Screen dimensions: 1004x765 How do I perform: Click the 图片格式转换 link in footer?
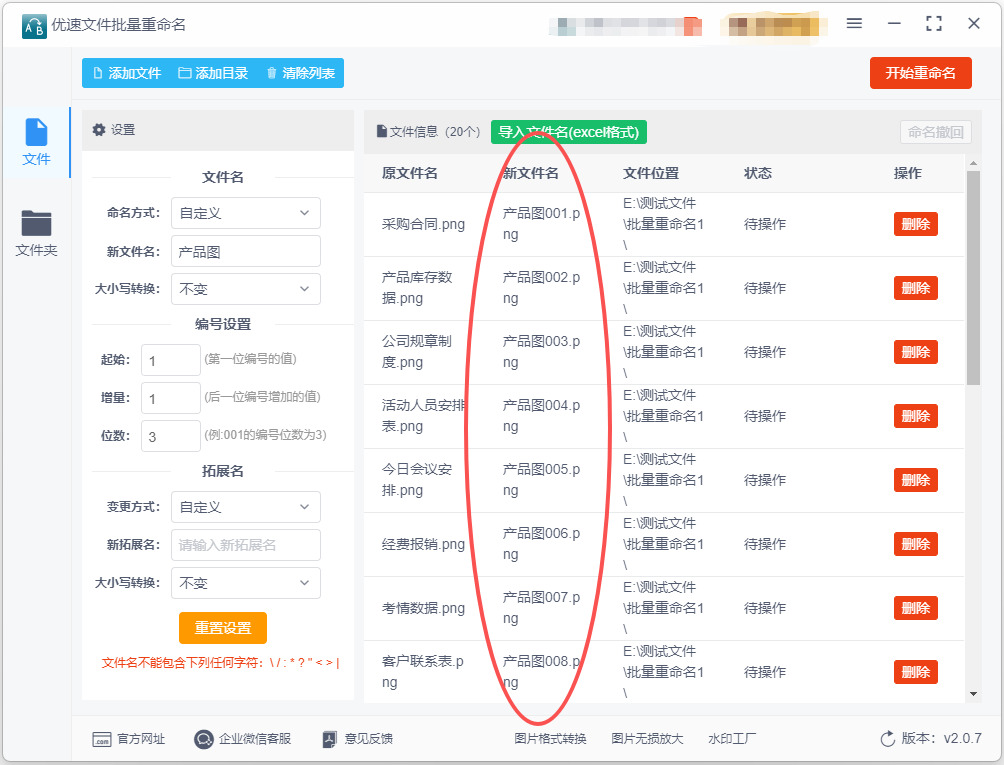550,739
